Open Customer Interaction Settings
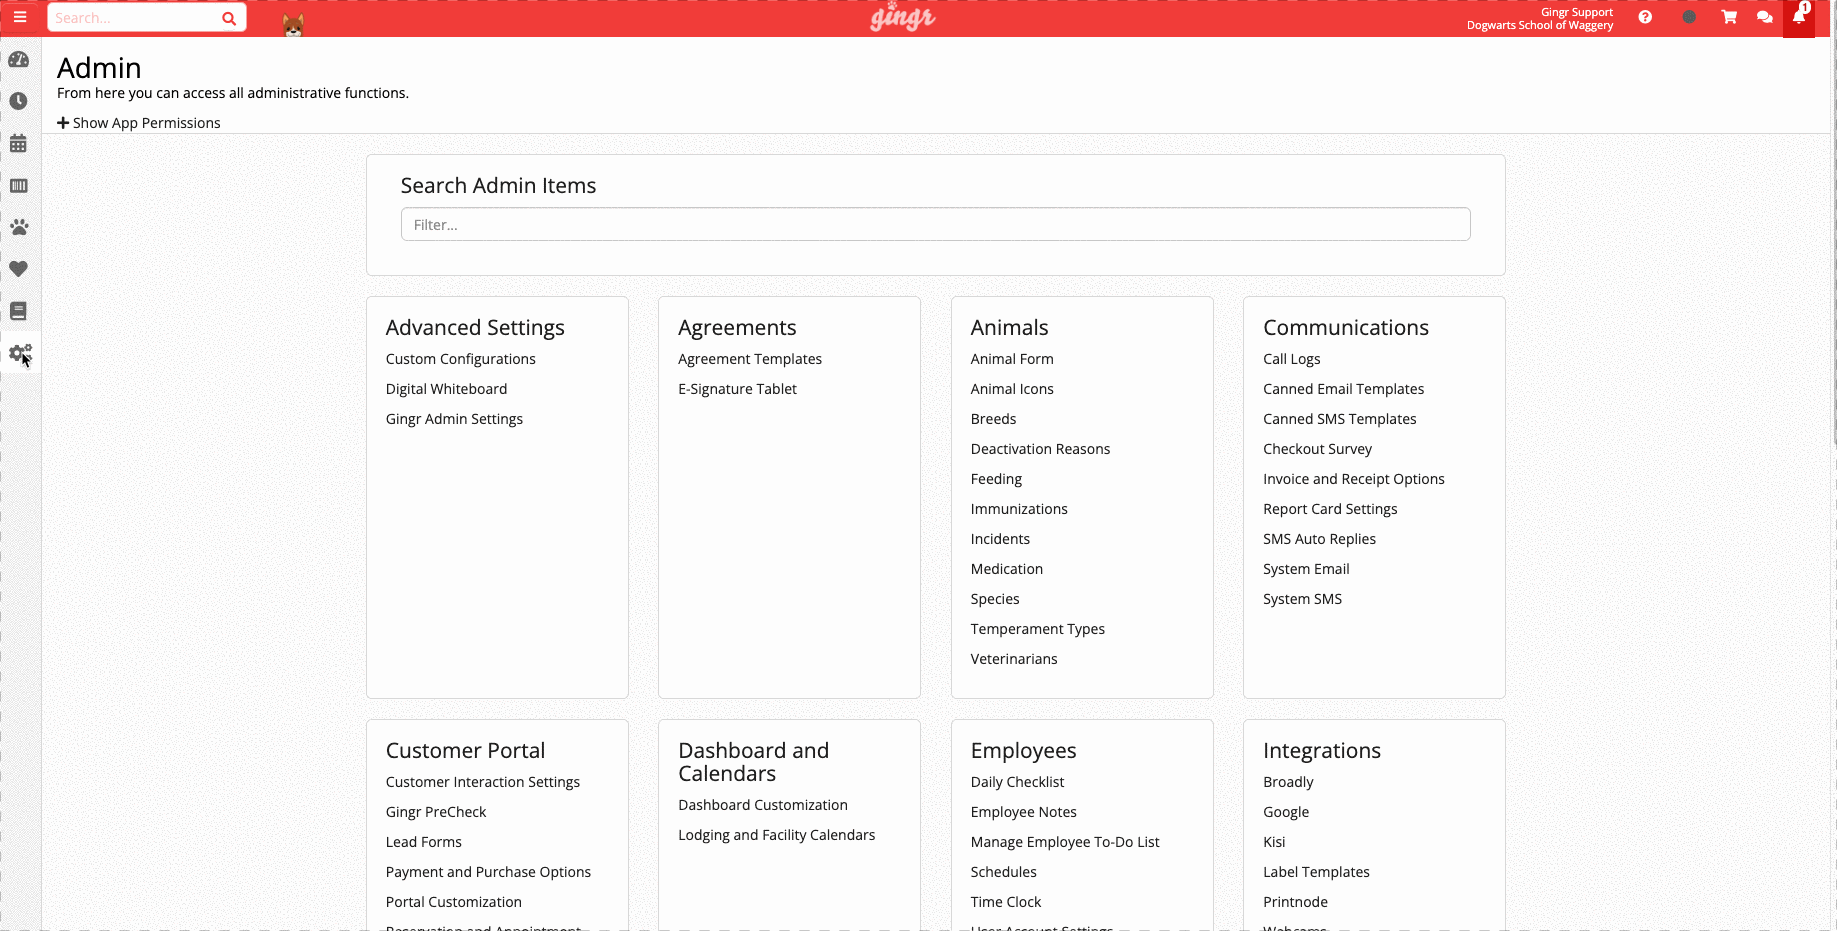1837x931 pixels. pyautogui.click(x=483, y=782)
